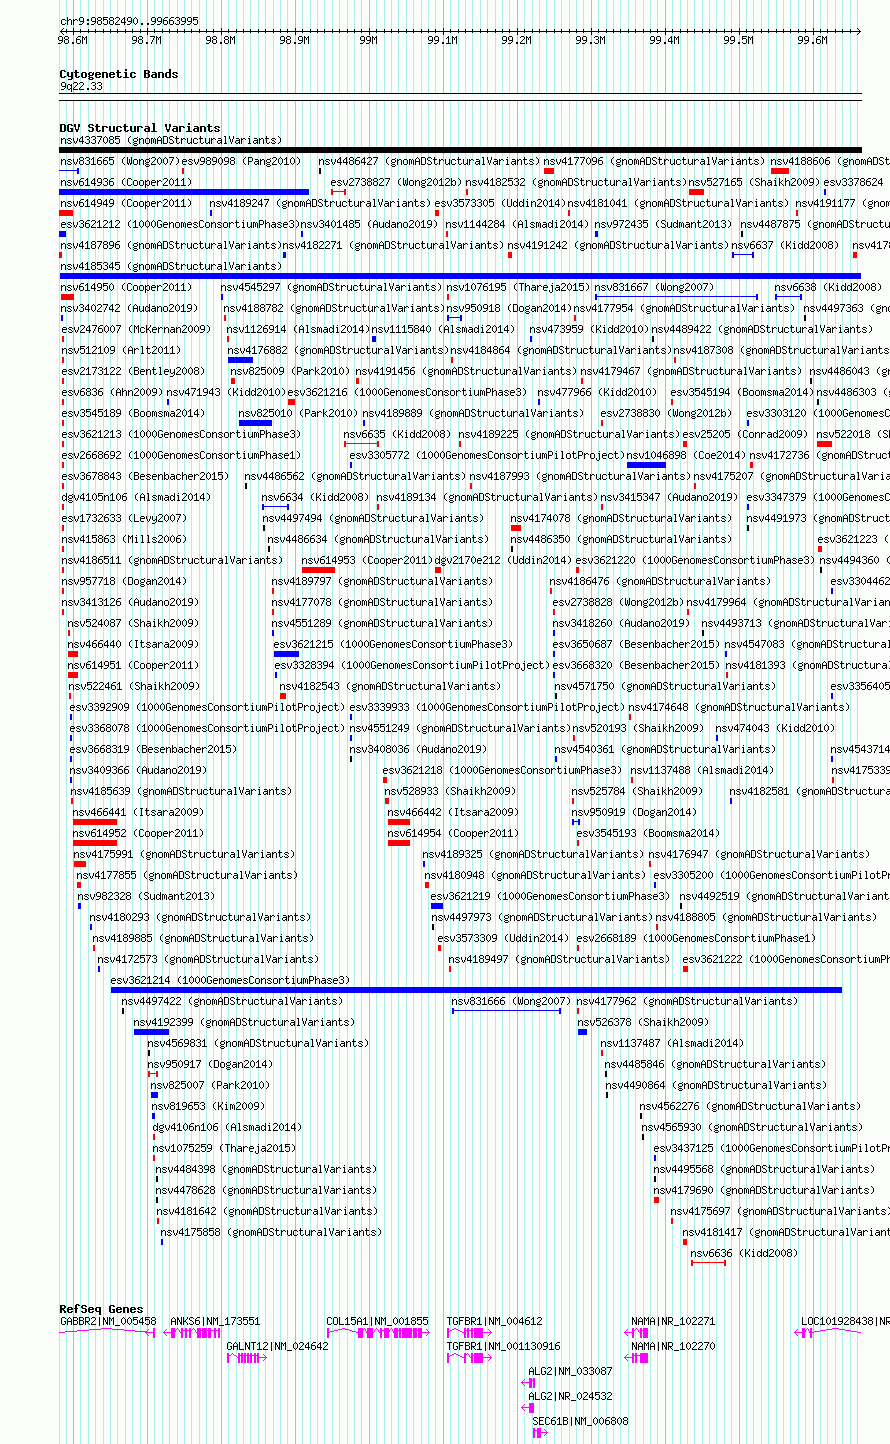Select the ANKS6 NM_173551 gene label
890x1444 pixels.
click(215, 1321)
